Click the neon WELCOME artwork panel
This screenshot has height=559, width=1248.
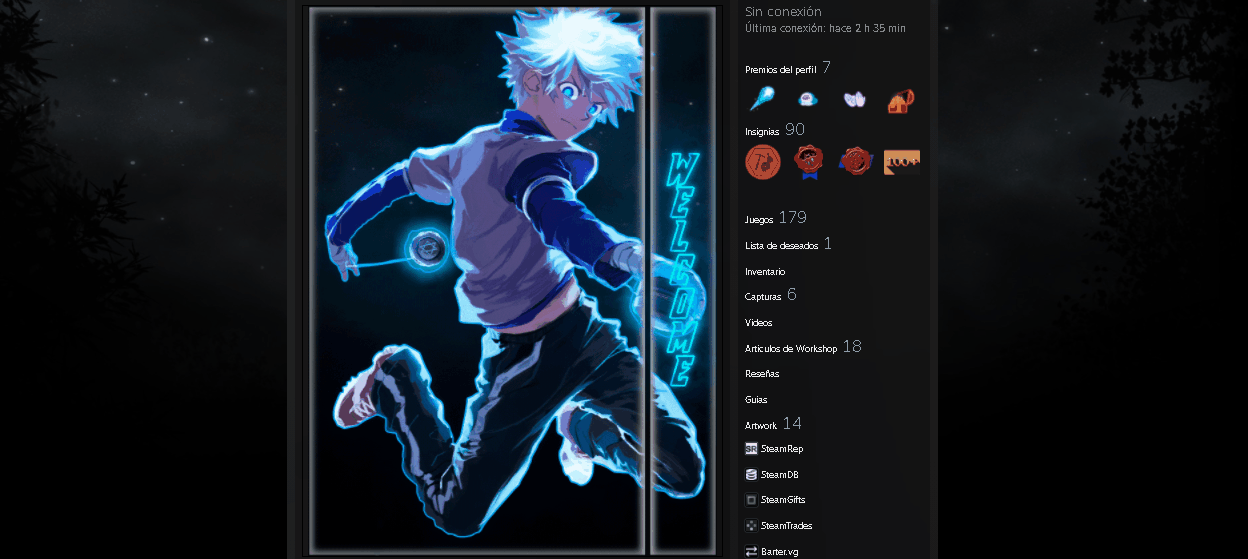tap(683, 280)
